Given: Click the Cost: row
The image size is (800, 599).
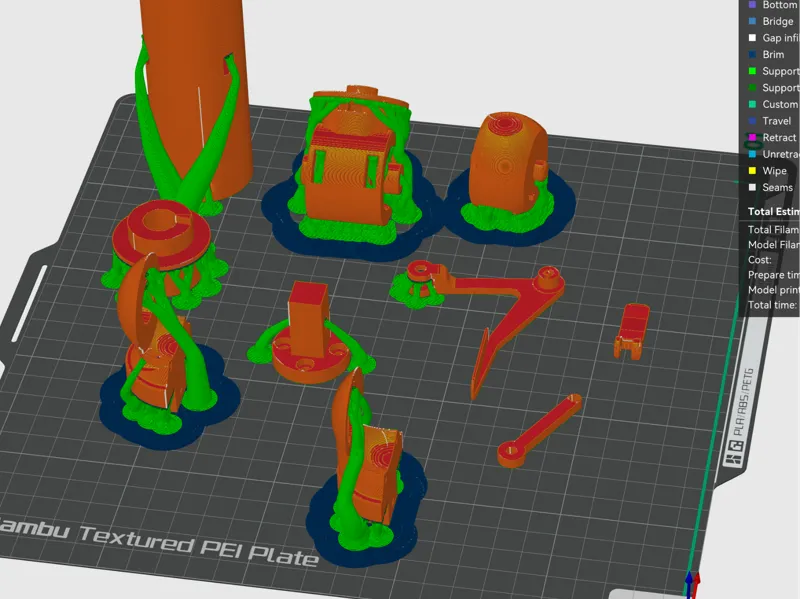Looking at the screenshot, I should 760,260.
